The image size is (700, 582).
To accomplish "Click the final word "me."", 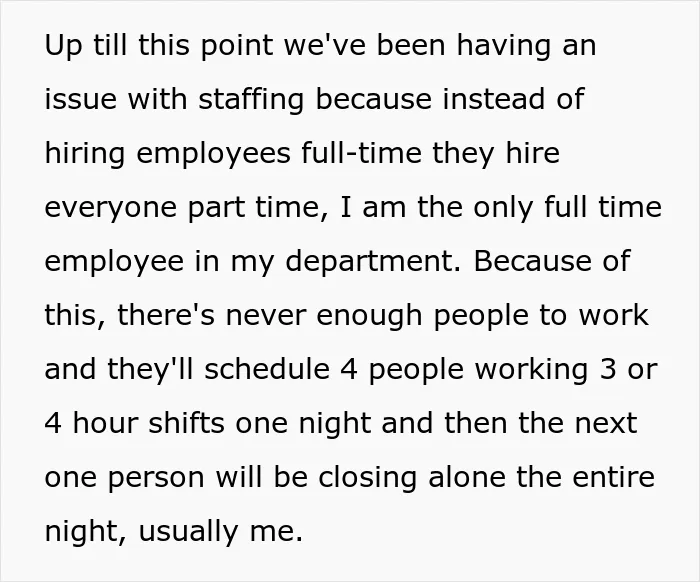I will tap(276, 532).
